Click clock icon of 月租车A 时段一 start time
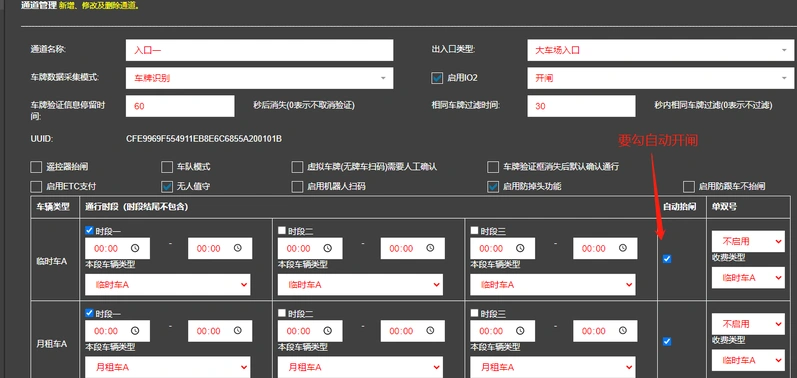 click(135, 331)
